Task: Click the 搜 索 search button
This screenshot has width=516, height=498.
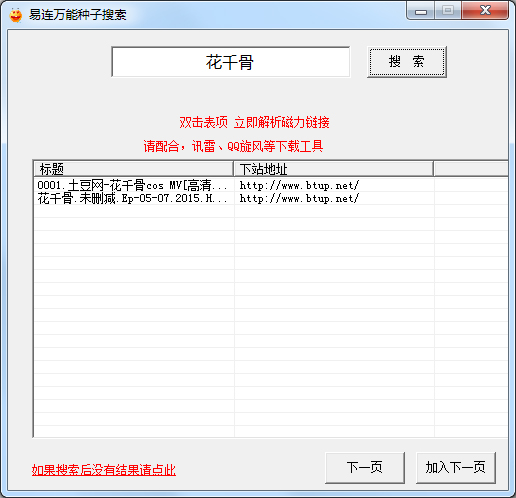Action: (x=407, y=62)
